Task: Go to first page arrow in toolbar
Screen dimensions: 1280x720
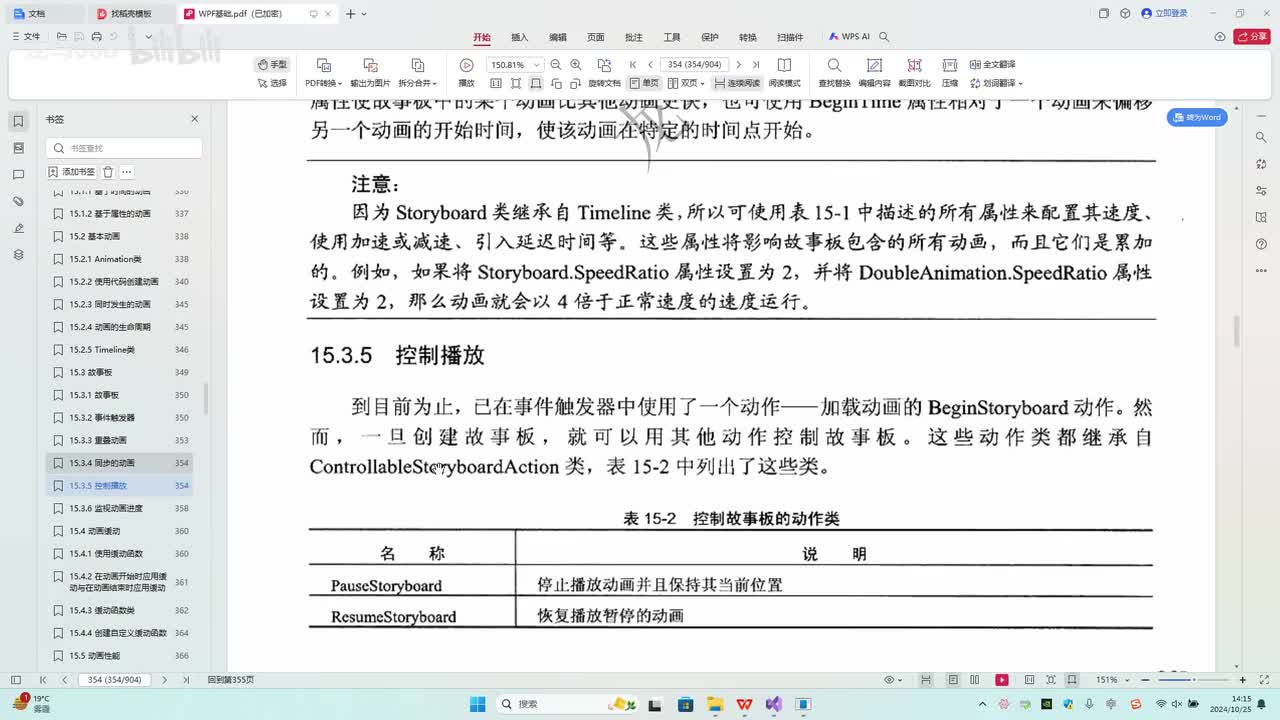Action: (633, 65)
